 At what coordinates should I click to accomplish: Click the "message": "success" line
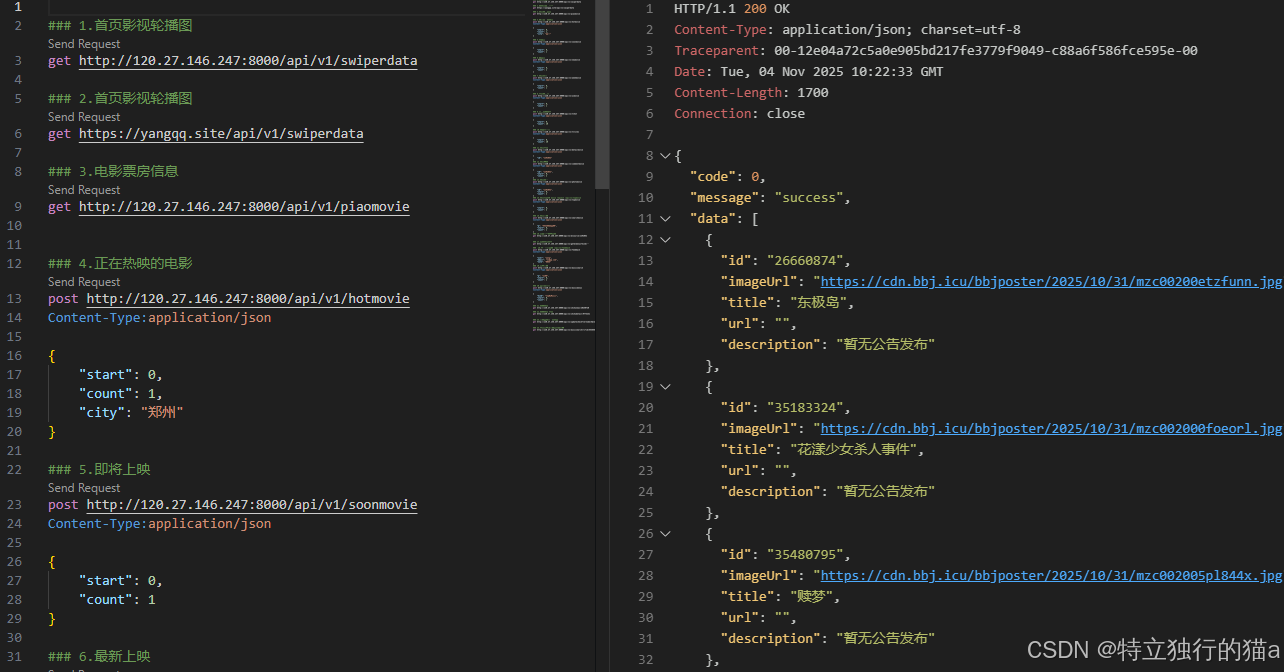coord(770,198)
